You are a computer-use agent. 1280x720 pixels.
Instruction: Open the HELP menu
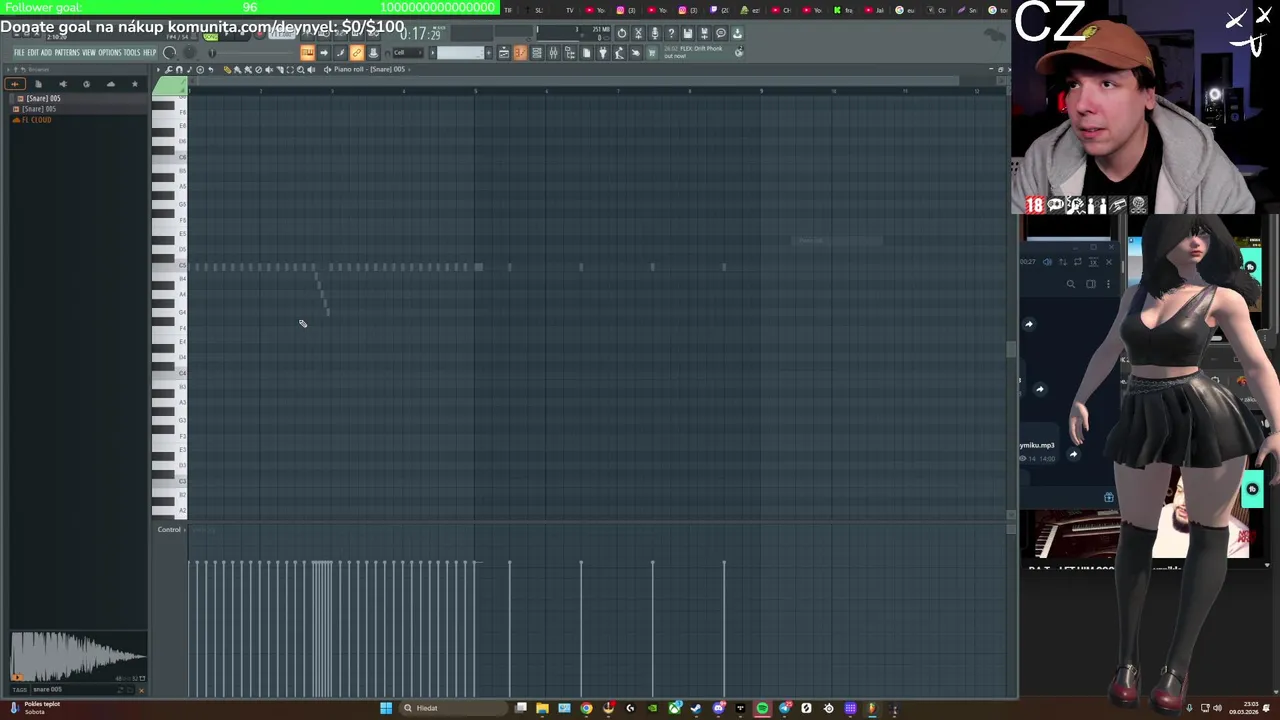[150, 52]
